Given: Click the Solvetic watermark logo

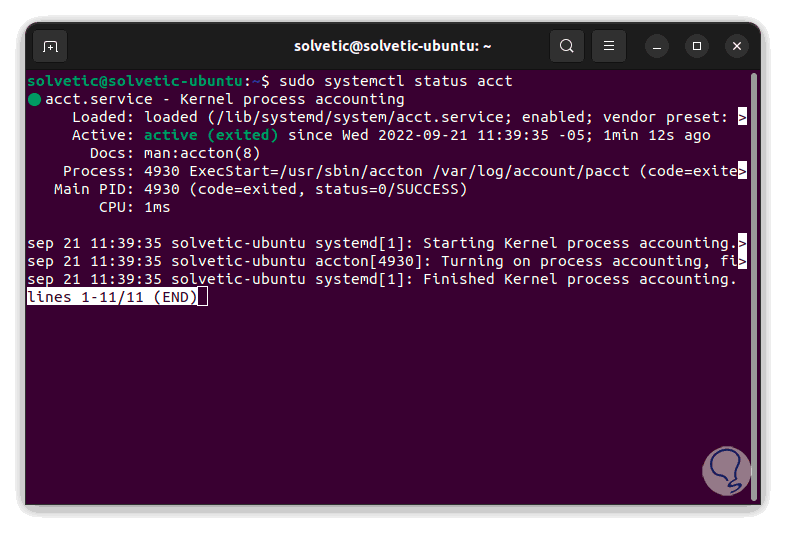Looking at the screenshot, I should (725, 470).
